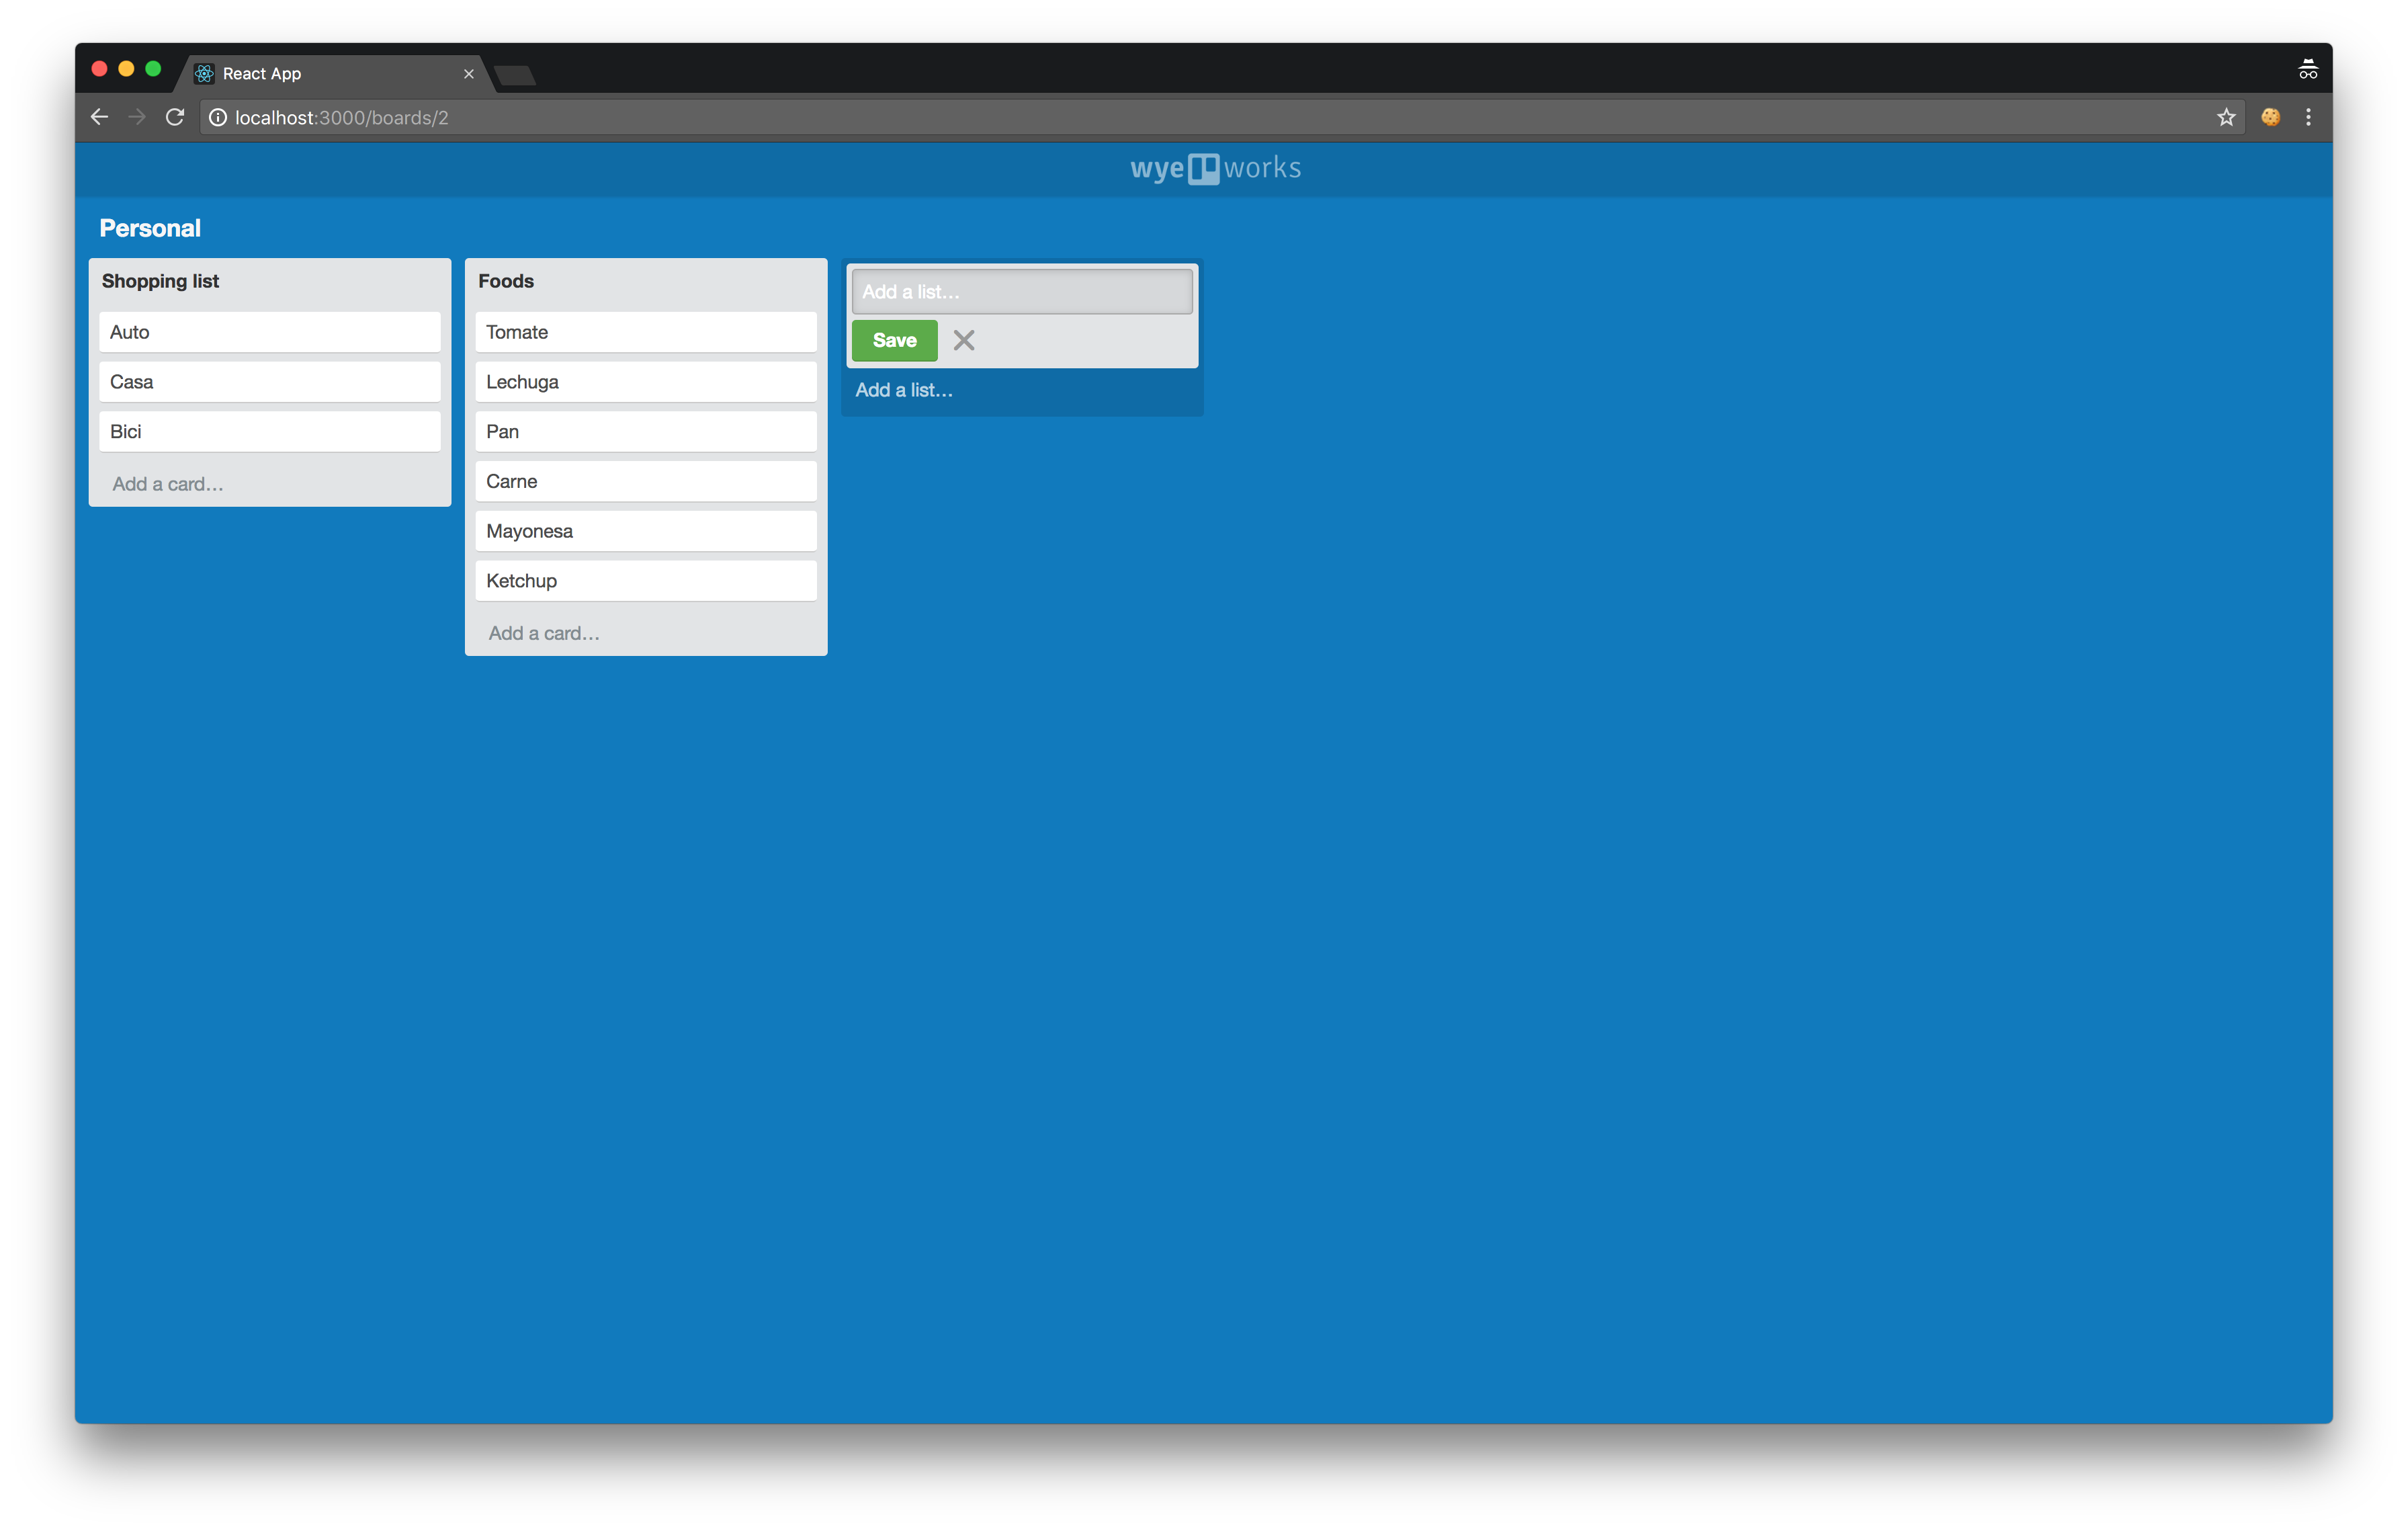
Task: Click the Shopping list title
Action: 160,281
